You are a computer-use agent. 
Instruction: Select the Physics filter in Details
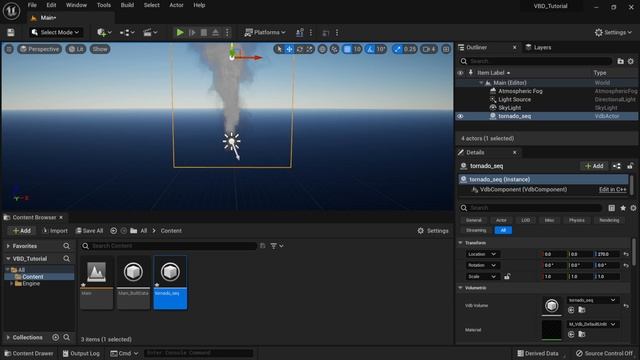click(x=576, y=220)
